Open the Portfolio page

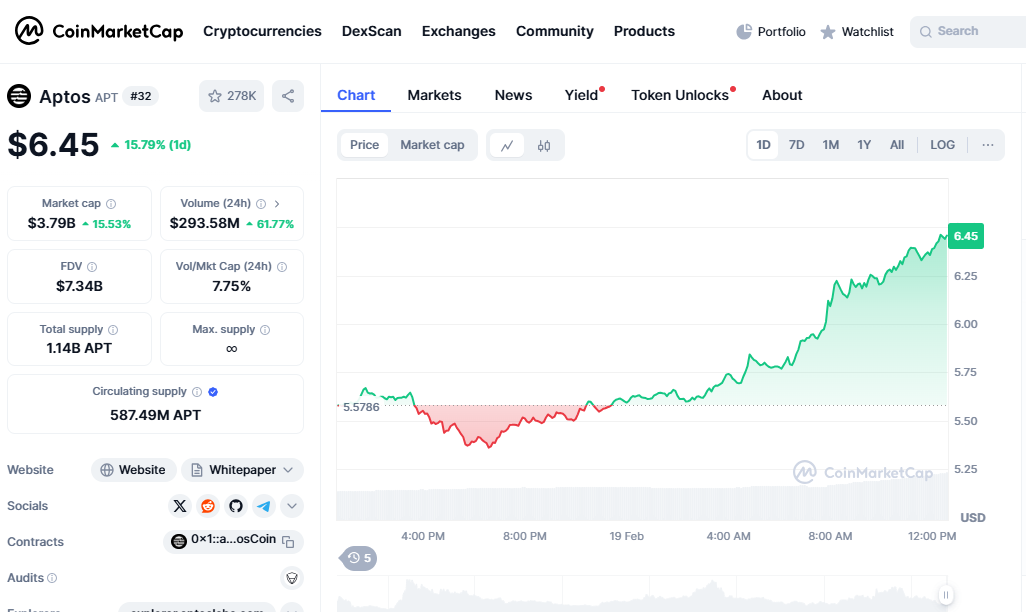(770, 31)
